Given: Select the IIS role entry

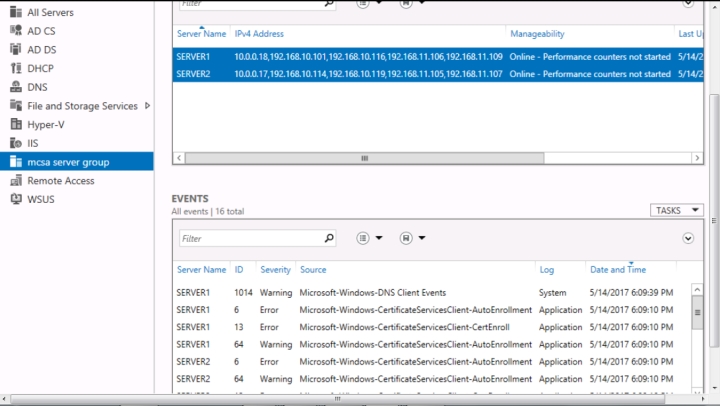Looking at the screenshot, I should coord(33,143).
